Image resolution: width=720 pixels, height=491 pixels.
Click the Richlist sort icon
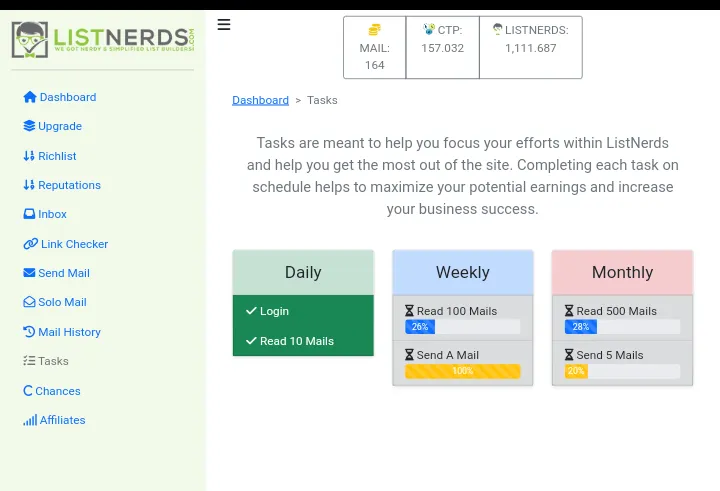[29, 156]
